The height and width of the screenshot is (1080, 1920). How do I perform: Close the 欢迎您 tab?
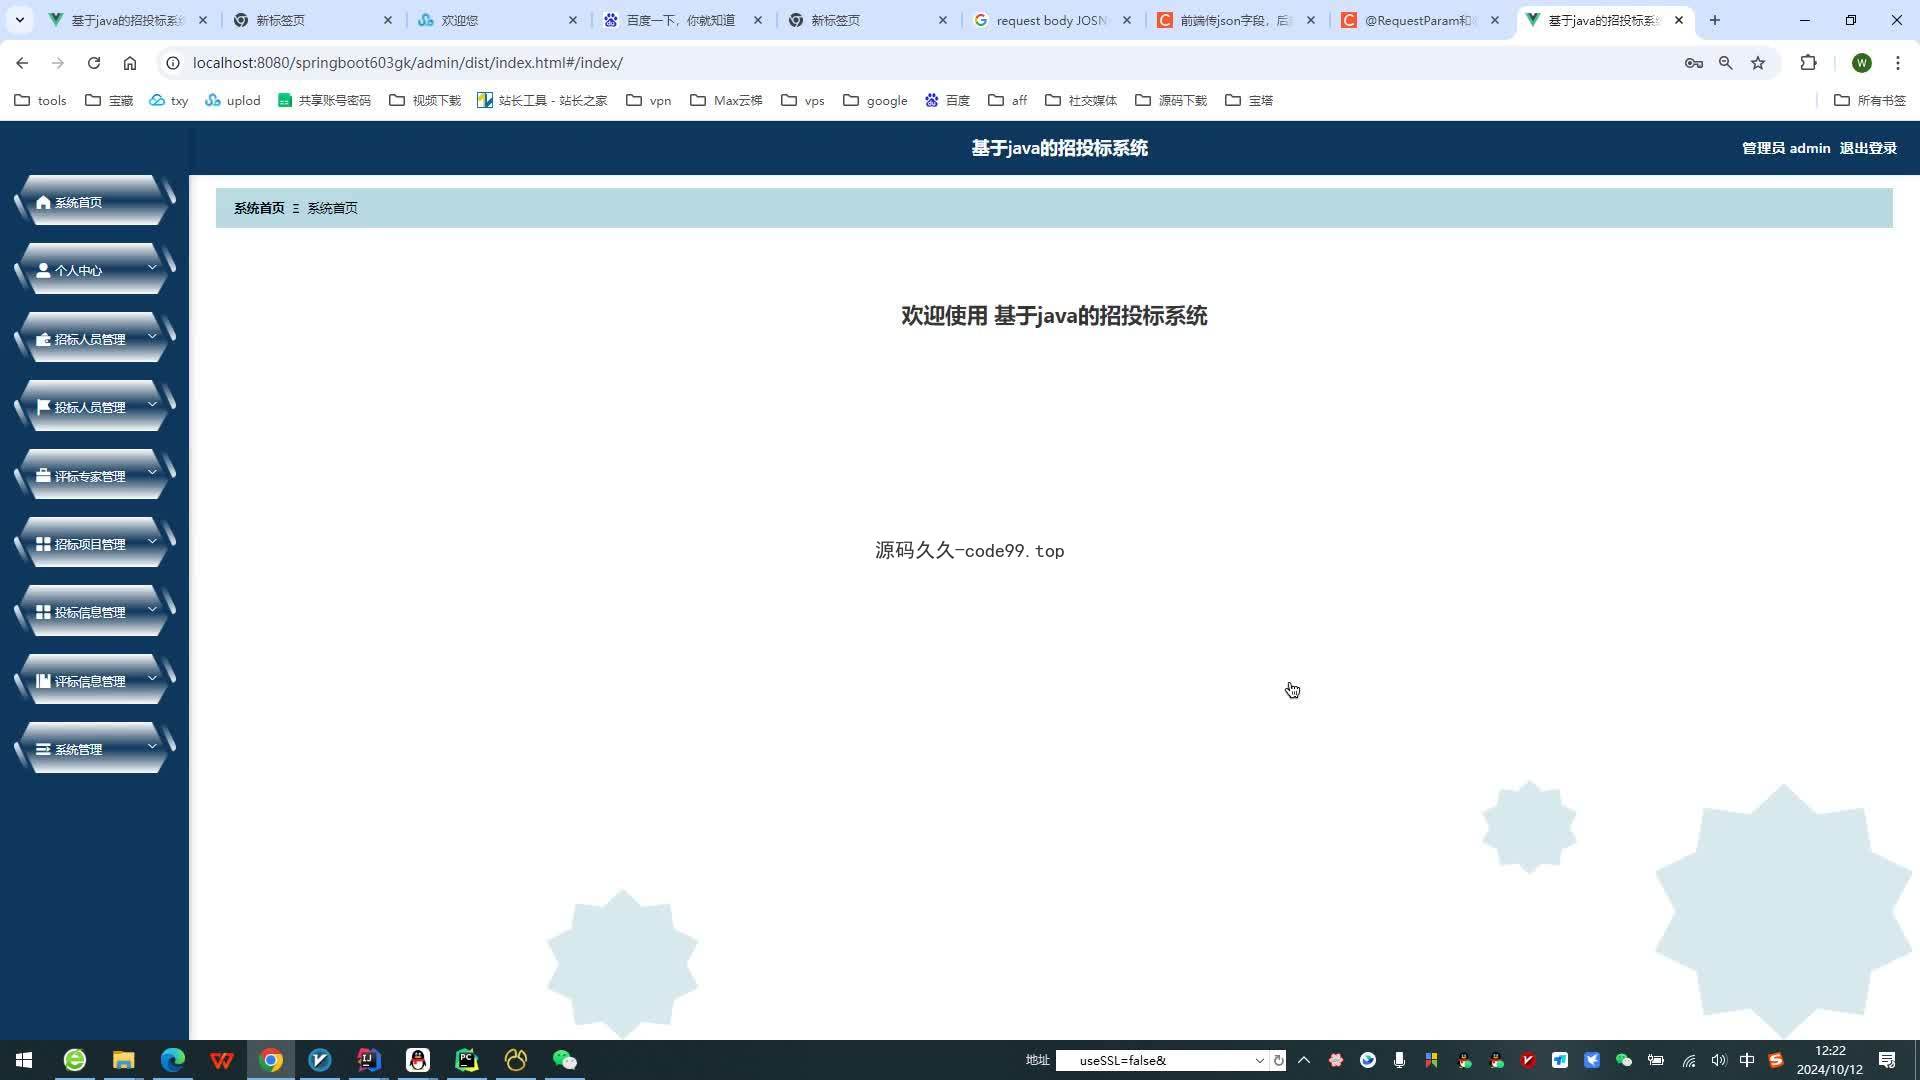click(573, 20)
